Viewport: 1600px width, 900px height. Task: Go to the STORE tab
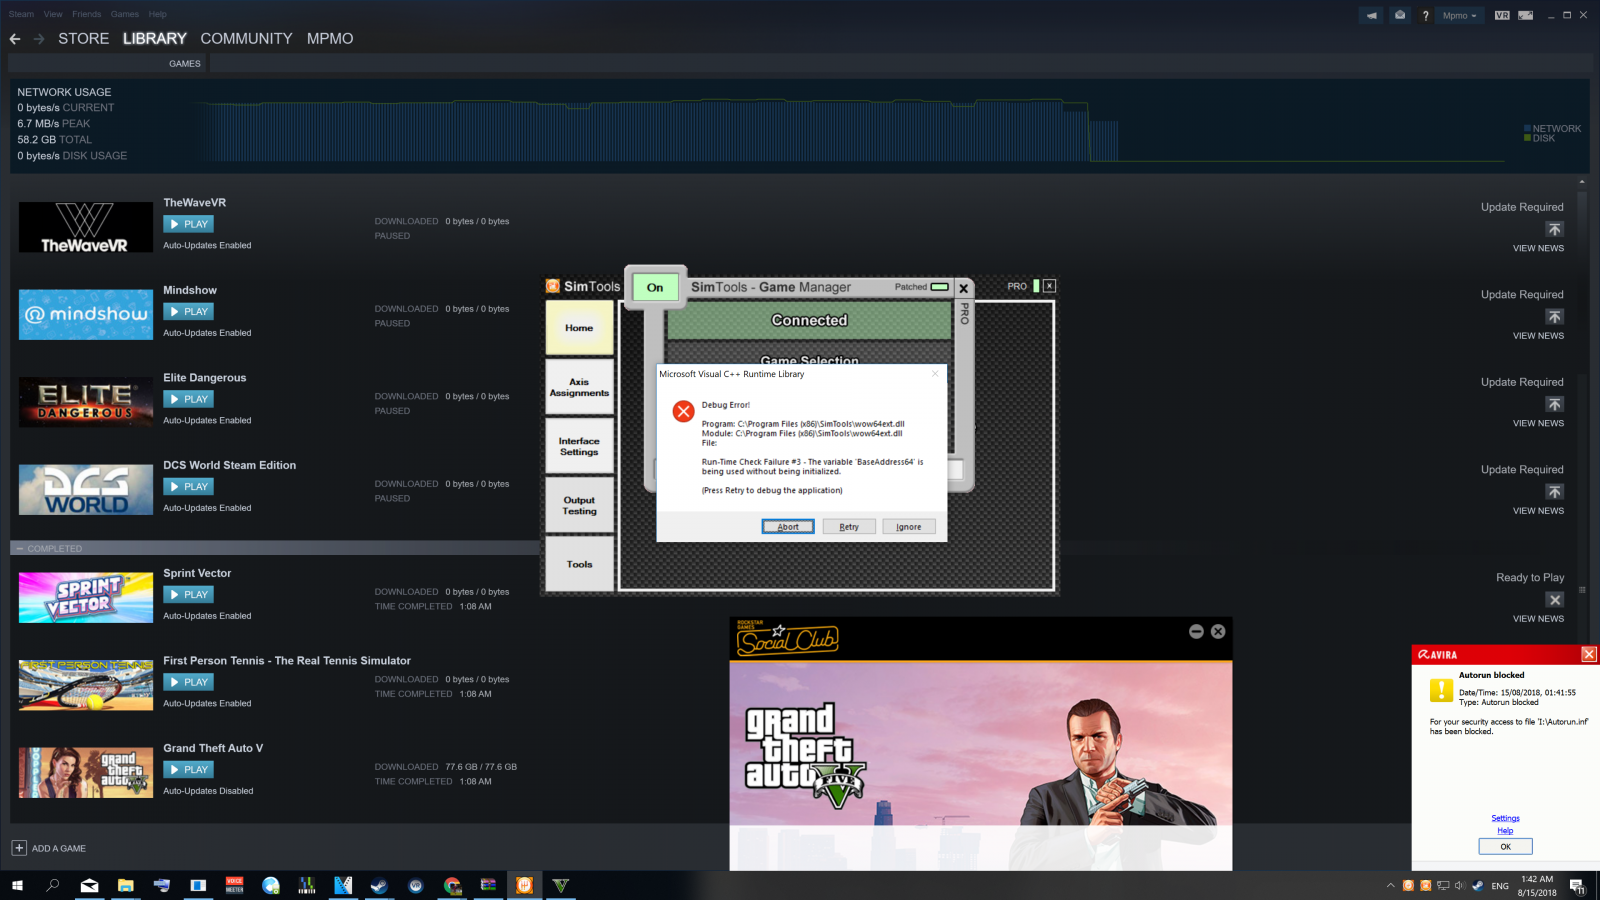(x=84, y=39)
